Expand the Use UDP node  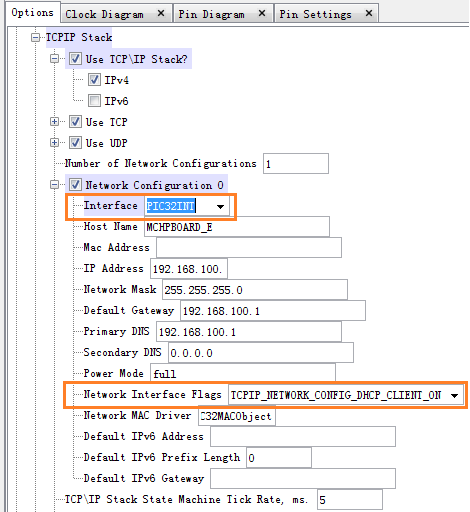pyautogui.click(x=54, y=143)
